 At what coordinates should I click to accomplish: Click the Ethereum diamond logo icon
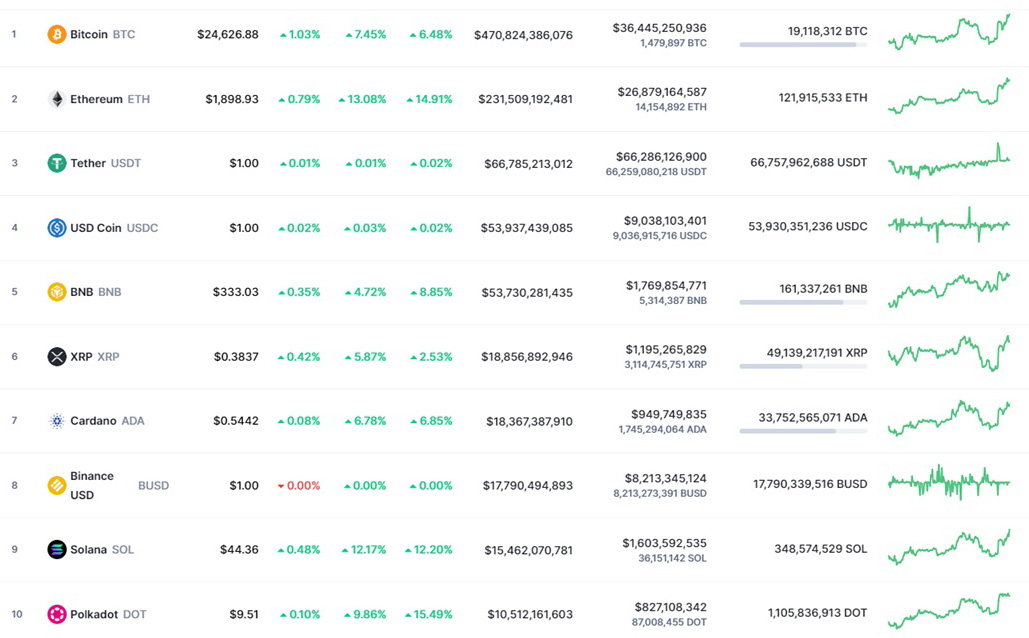pyautogui.click(x=57, y=99)
